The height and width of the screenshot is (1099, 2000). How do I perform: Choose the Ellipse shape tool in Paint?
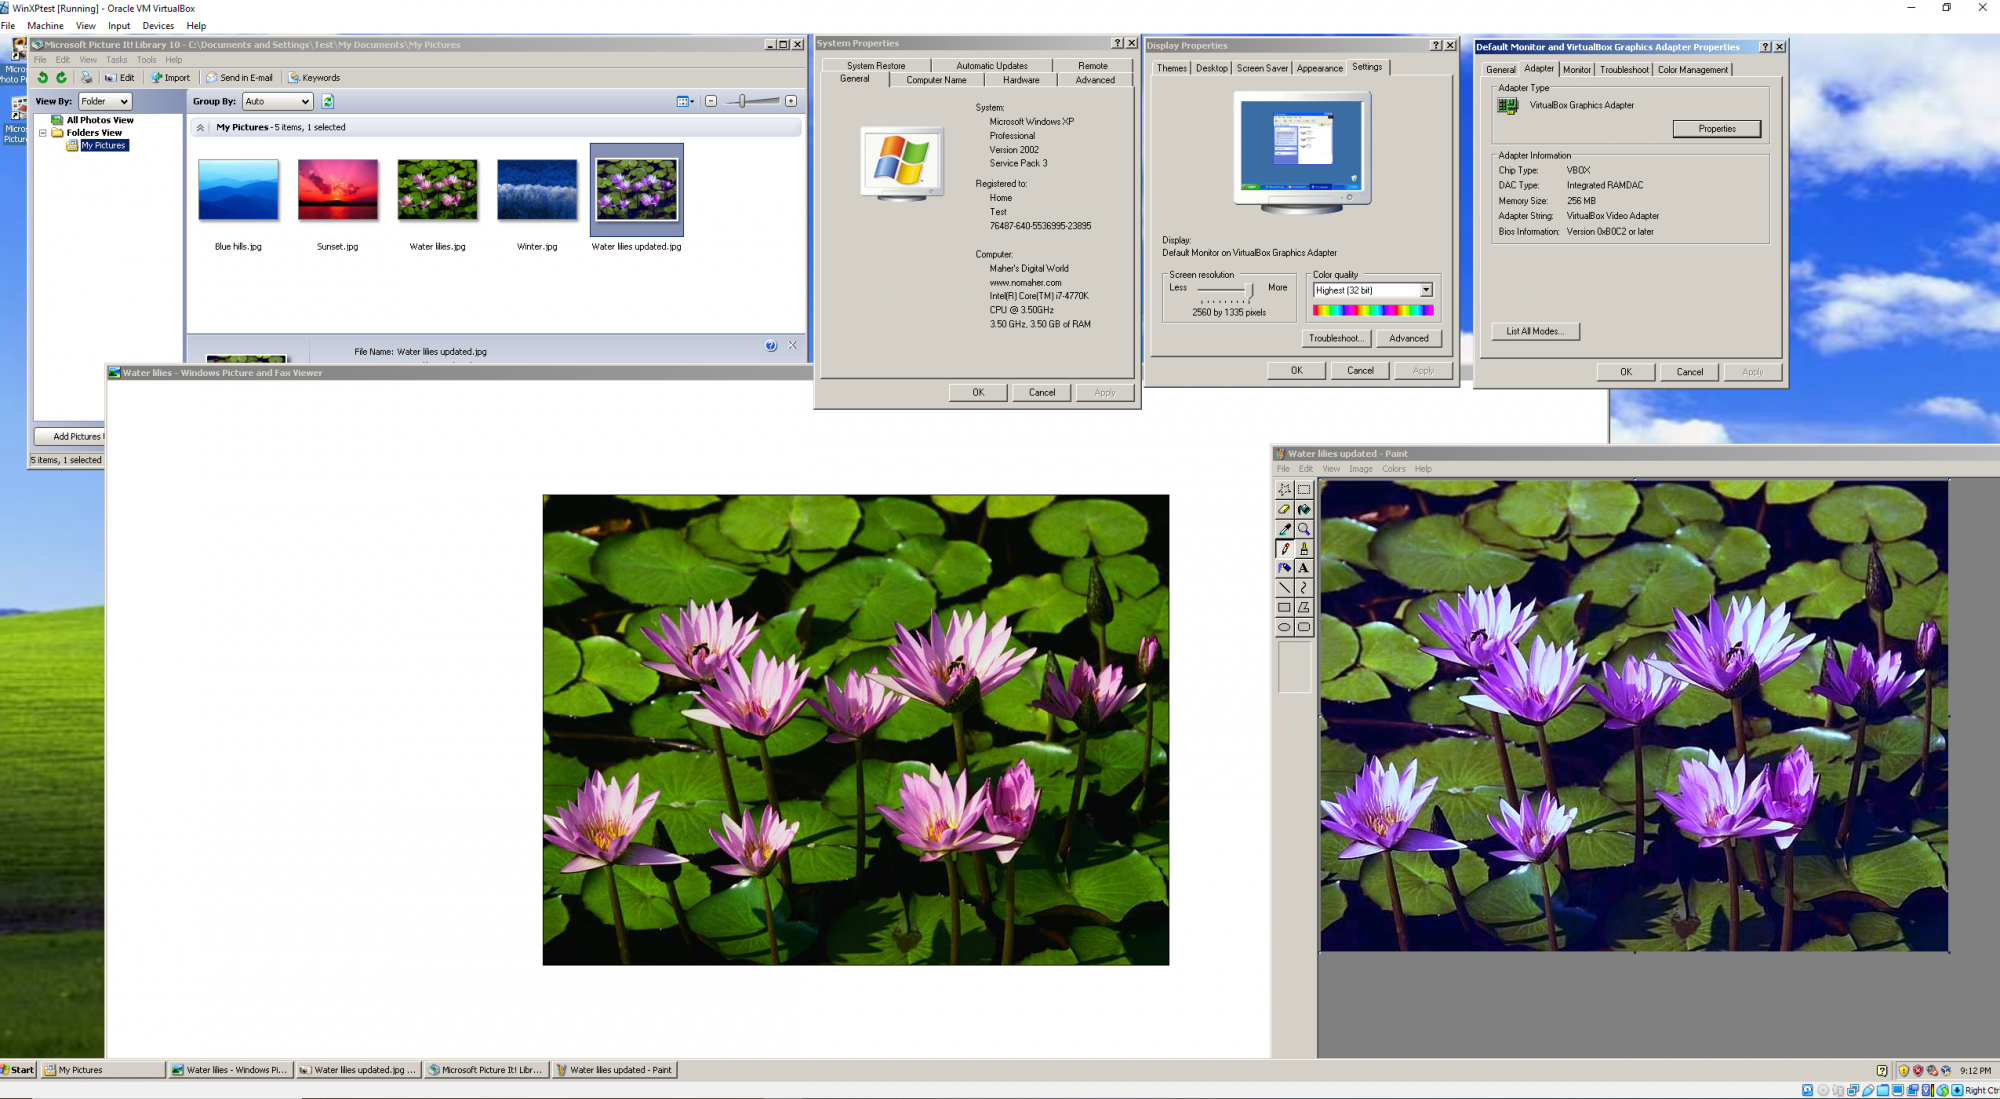coord(1284,627)
